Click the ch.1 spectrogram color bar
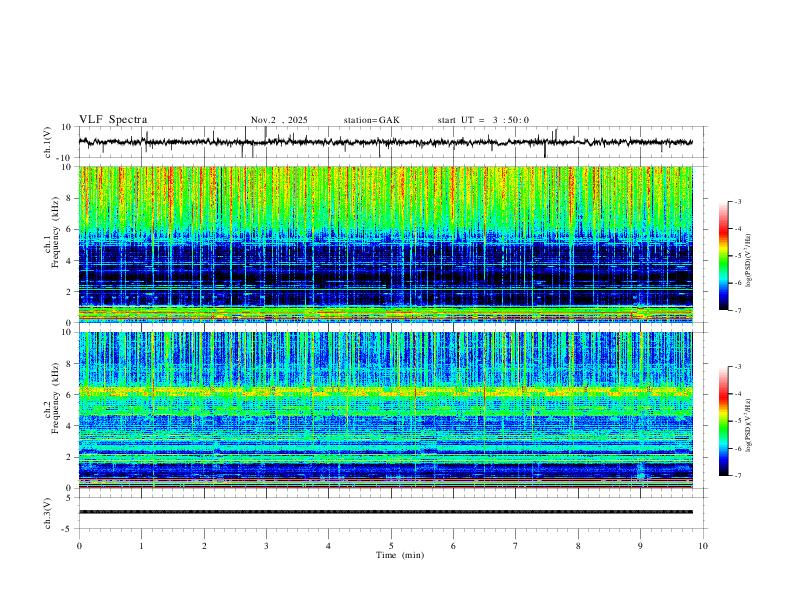The width and height of the screenshot is (792, 612). tap(723, 256)
